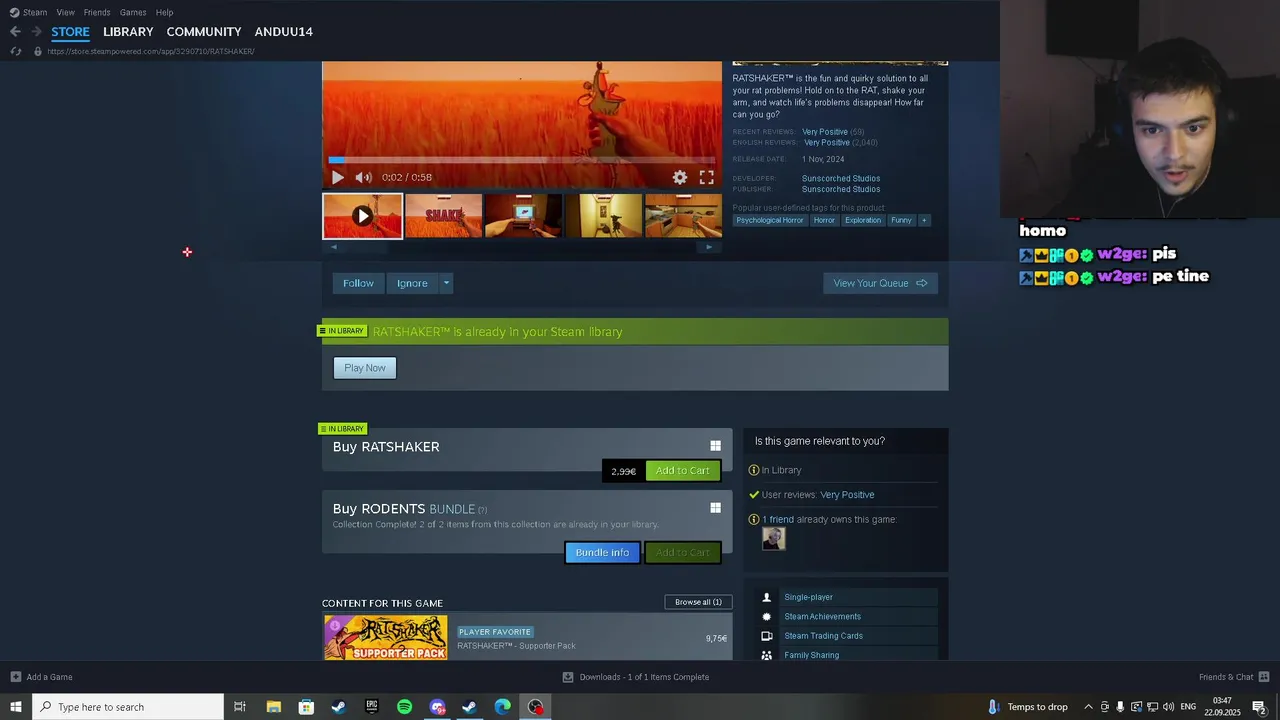
Task: Click Add a Game plus icon
Action: (15, 677)
